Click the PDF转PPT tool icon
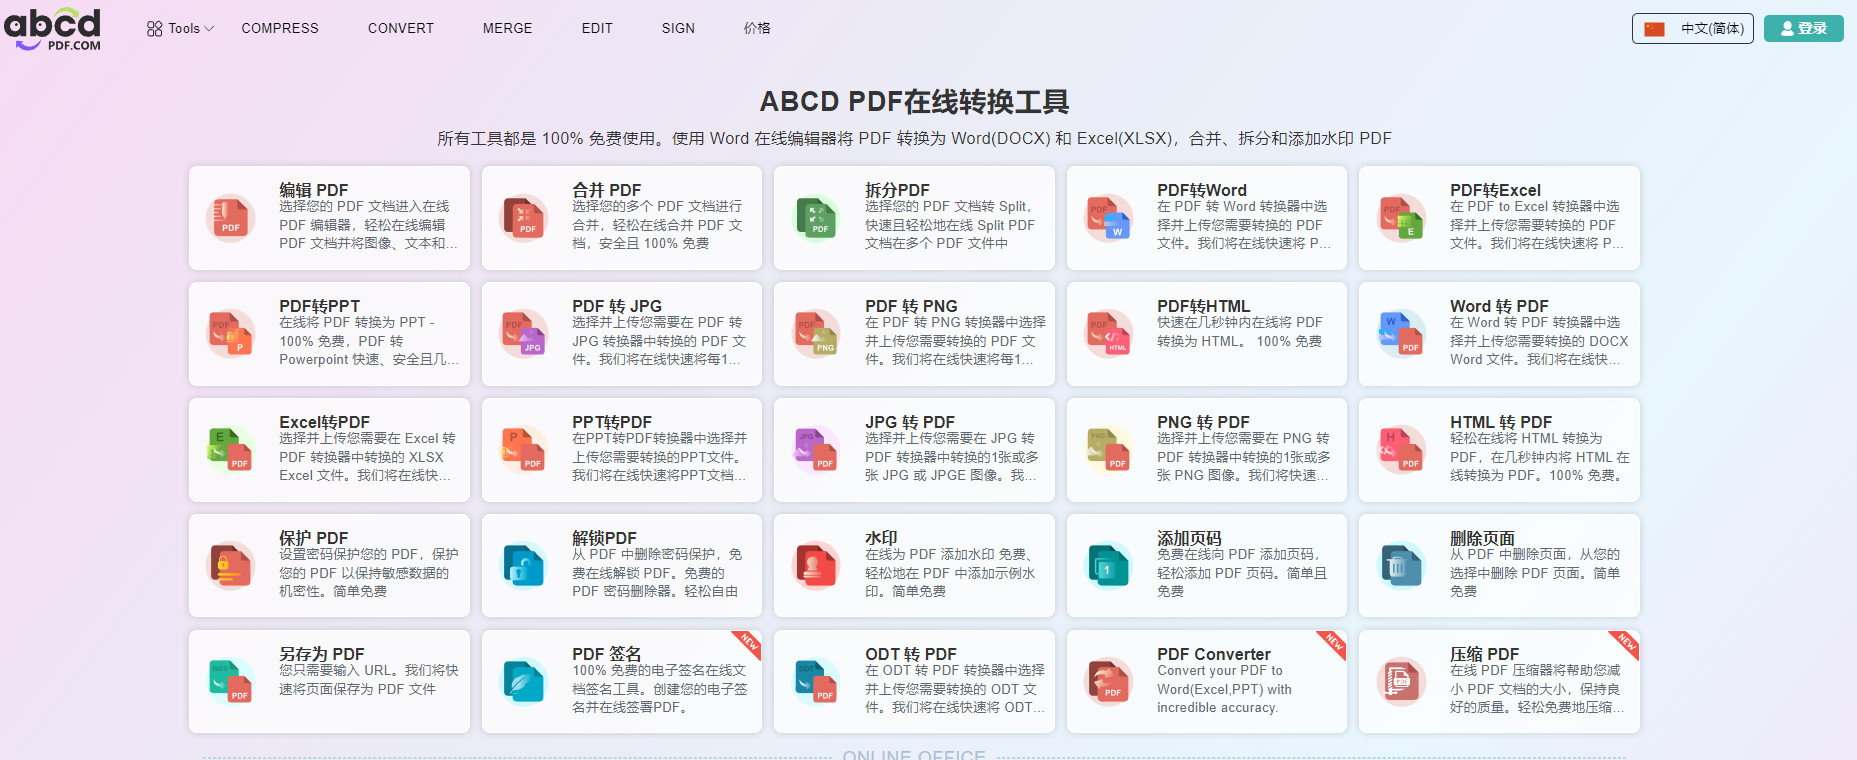This screenshot has height=760, width=1857. (x=231, y=334)
